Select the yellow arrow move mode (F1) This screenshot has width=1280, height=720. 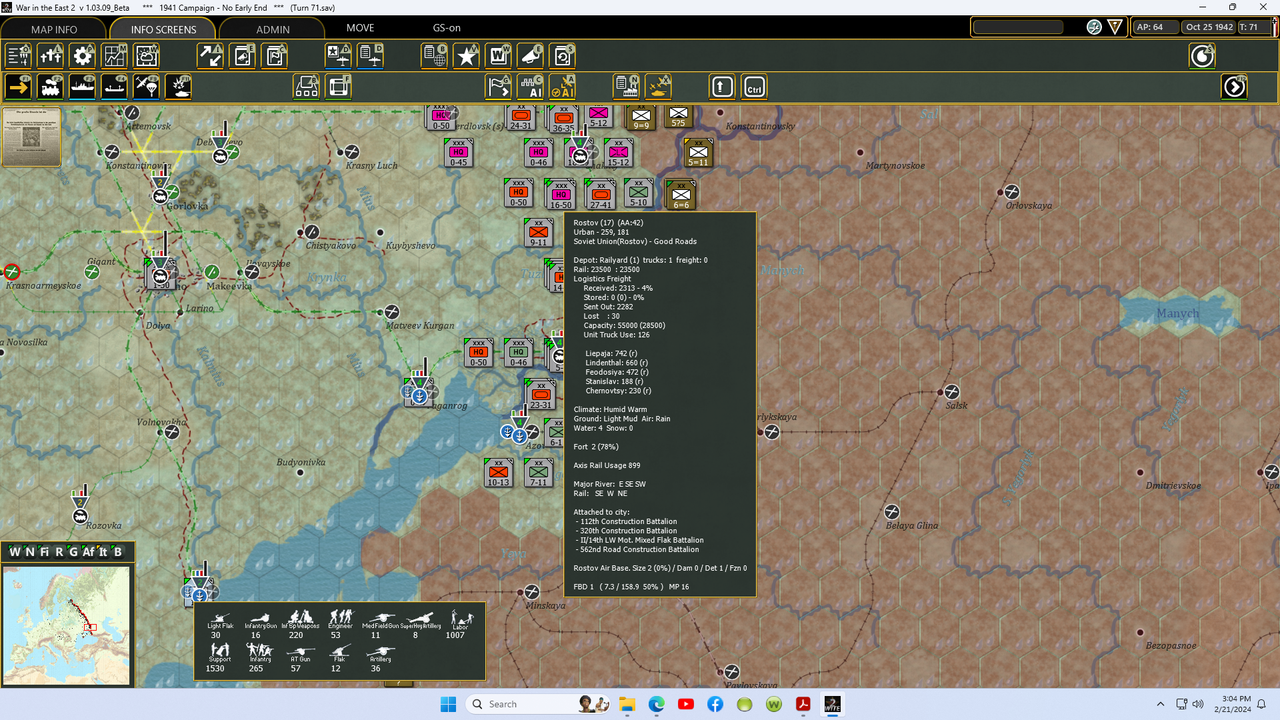pos(19,87)
